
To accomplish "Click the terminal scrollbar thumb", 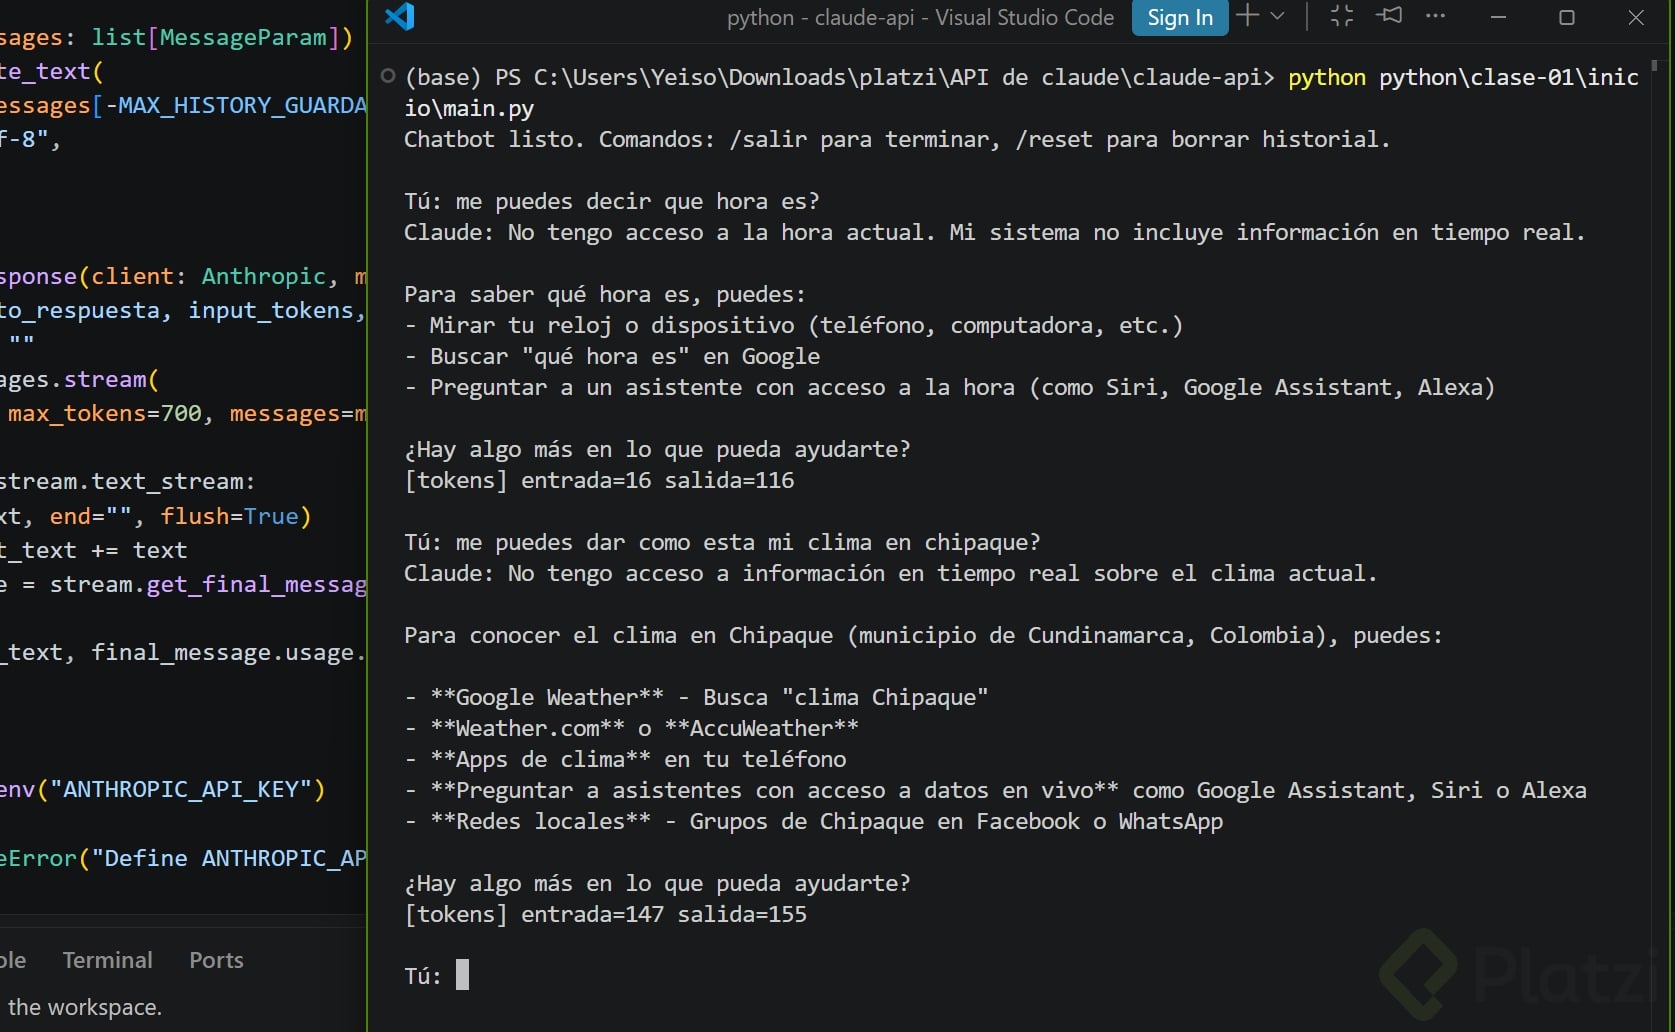I will (1654, 66).
